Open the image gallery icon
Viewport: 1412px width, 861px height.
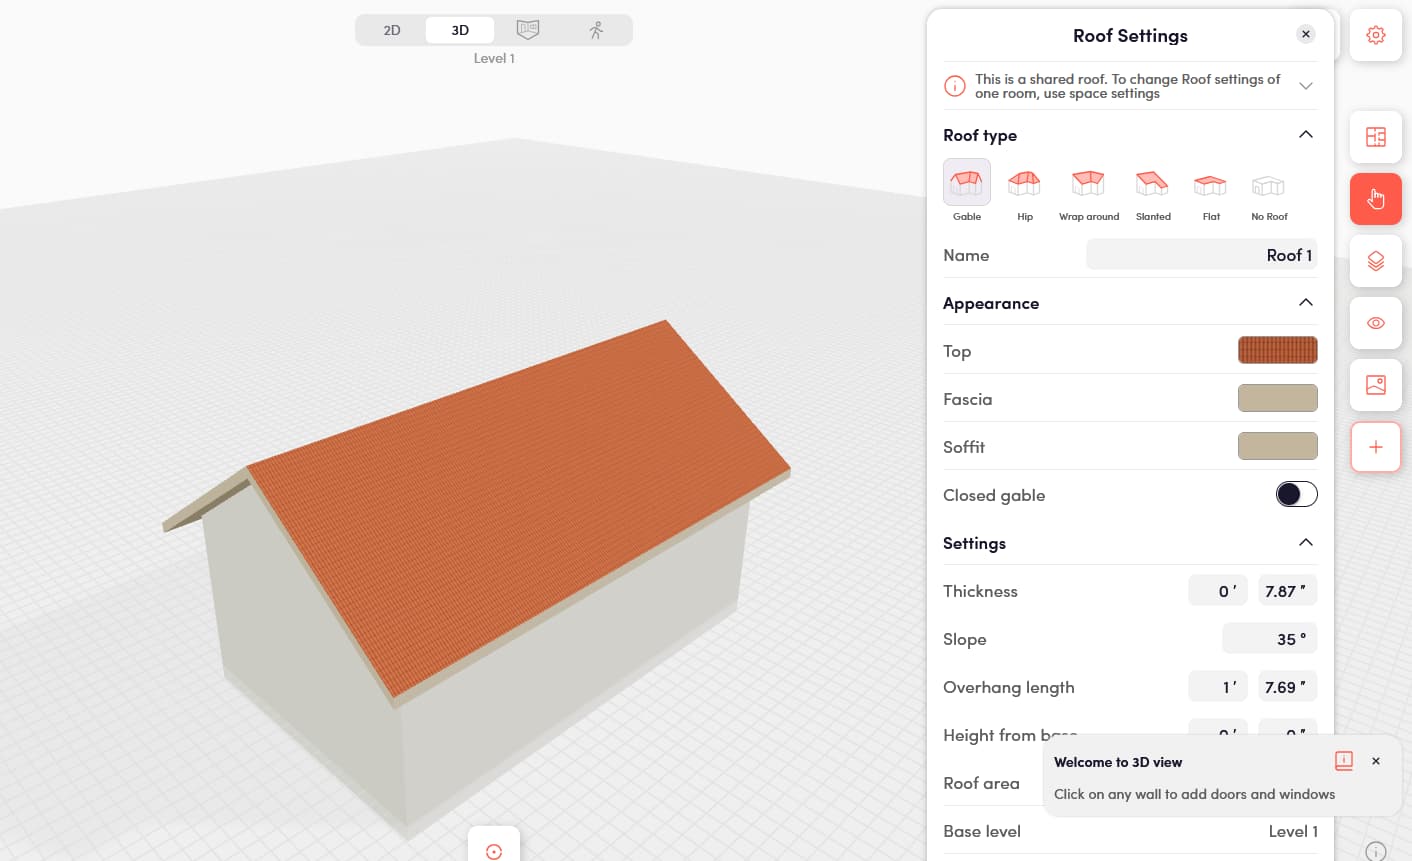point(1375,385)
